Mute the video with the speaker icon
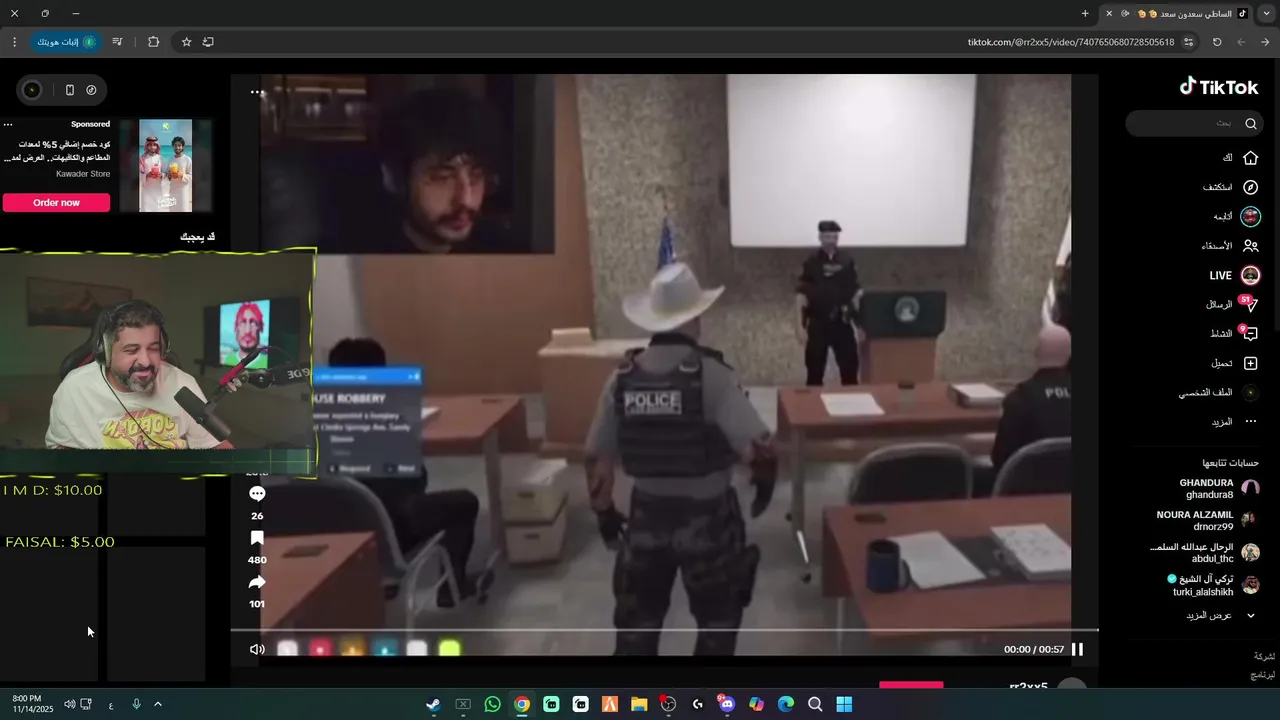The image size is (1280, 720). (x=257, y=649)
